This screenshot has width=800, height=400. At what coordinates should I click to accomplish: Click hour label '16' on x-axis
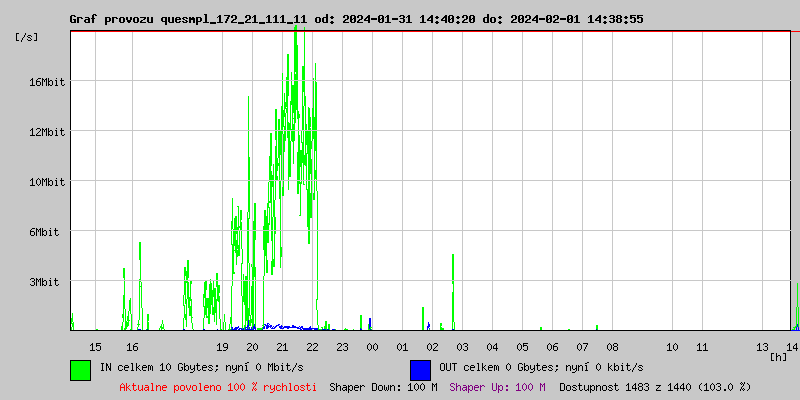point(133,347)
